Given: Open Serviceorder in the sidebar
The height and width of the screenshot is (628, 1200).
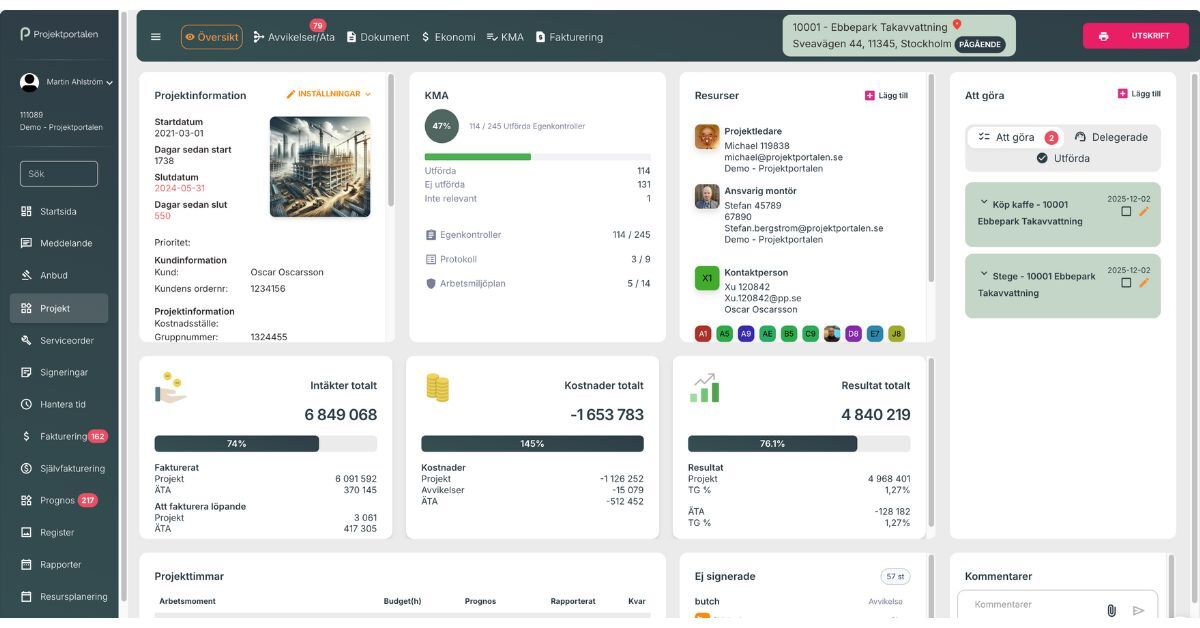Looking at the screenshot, I should [66, 340].
